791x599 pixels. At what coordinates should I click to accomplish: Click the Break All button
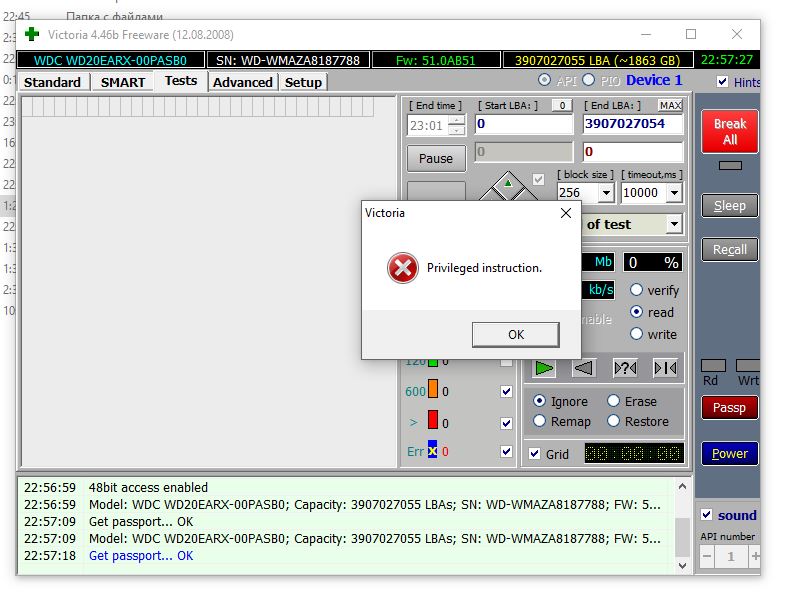click(x=729, y=131)
